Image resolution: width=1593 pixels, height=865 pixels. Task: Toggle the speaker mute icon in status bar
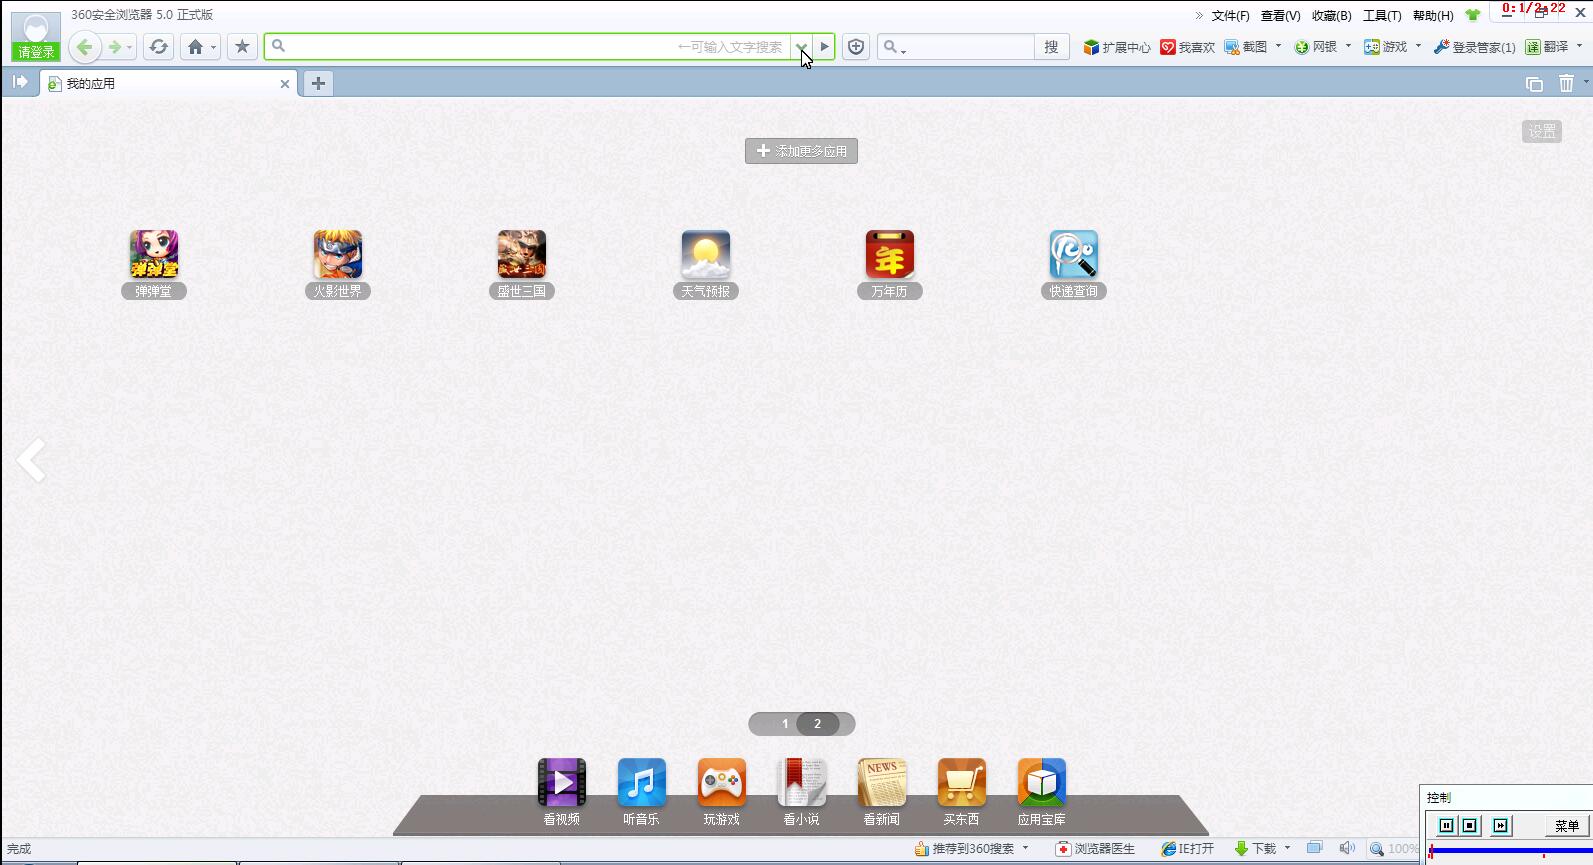1347,848
